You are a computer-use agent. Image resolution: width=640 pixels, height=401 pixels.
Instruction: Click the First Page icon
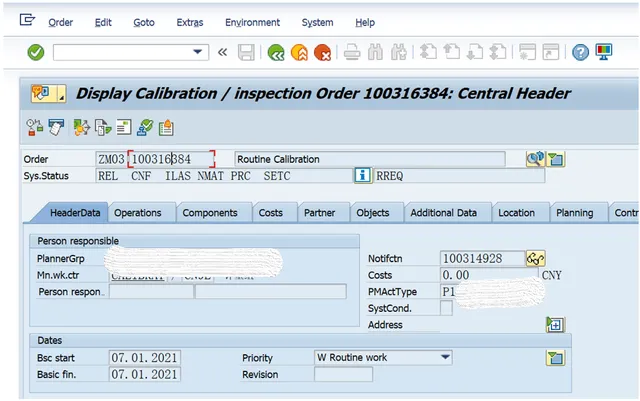pos(428,52)
